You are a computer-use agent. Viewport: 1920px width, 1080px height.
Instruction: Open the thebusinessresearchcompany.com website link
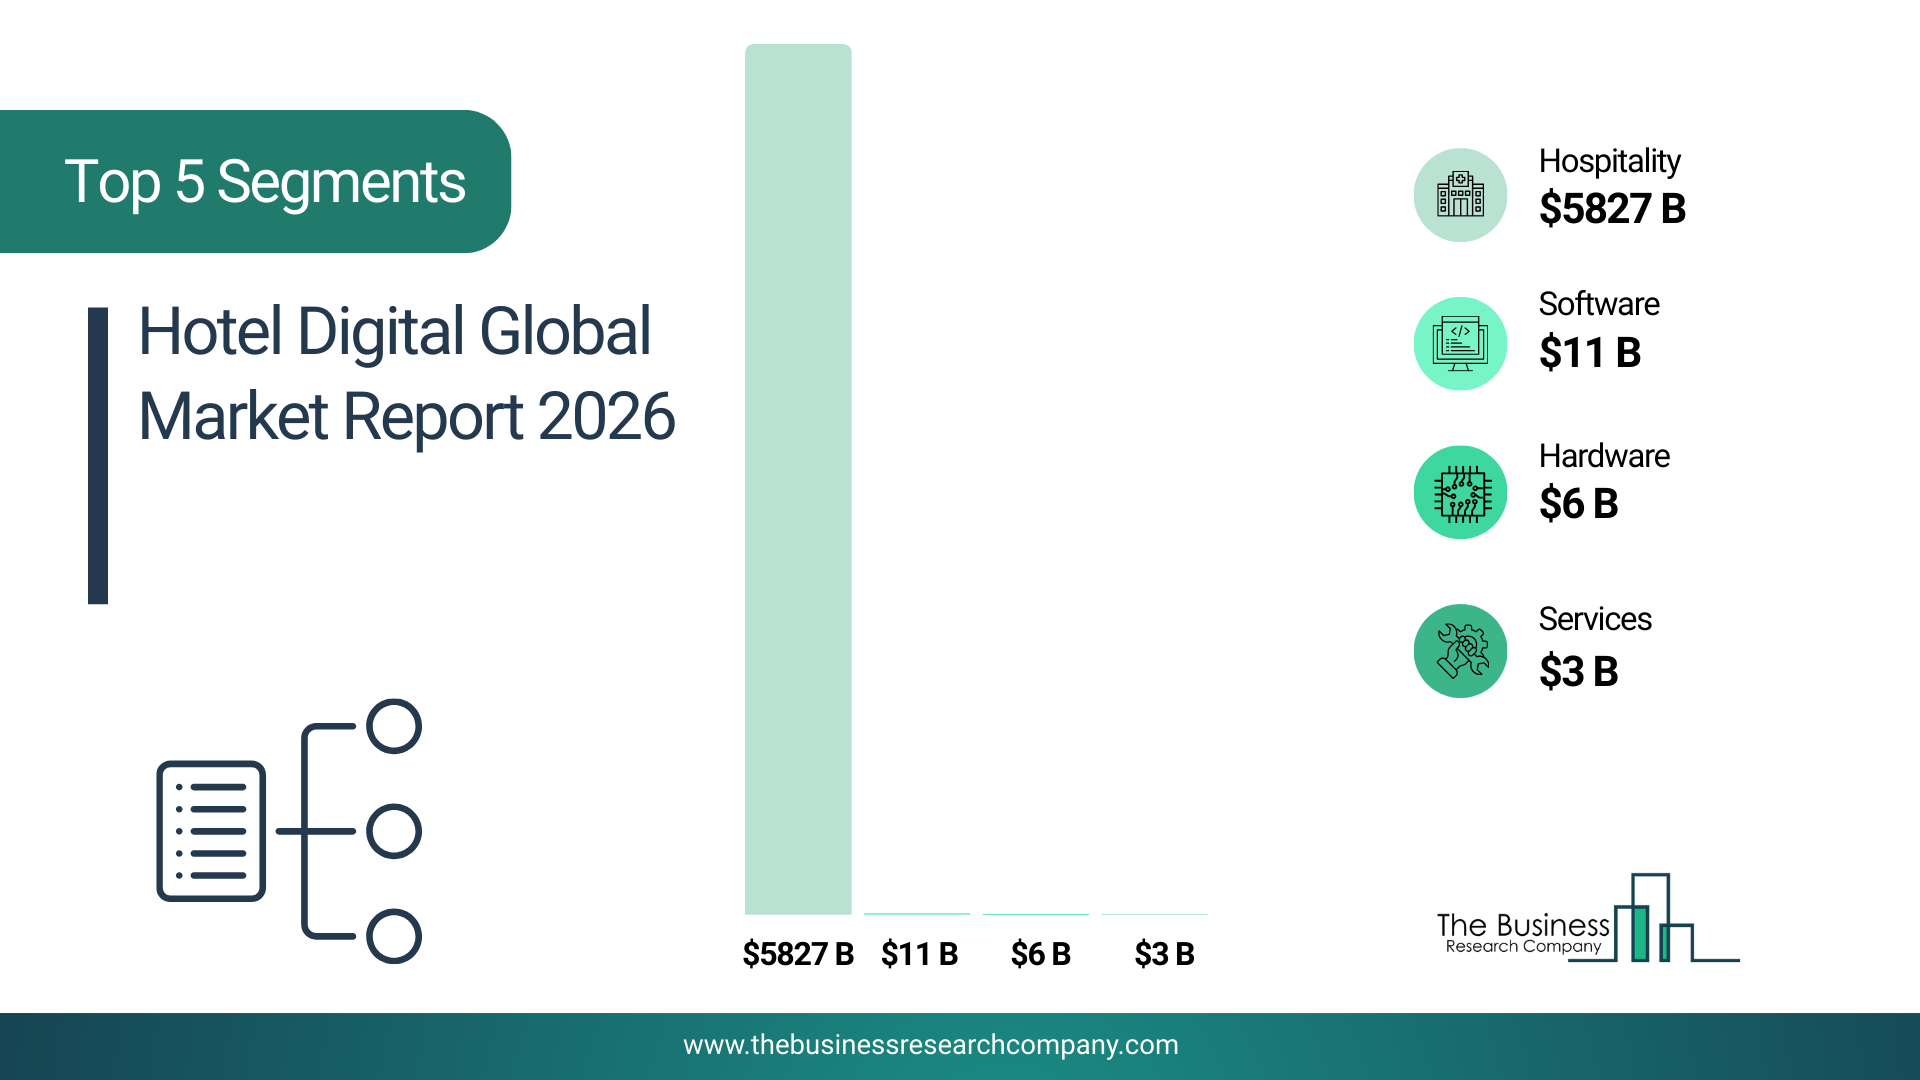(930, 1045)
